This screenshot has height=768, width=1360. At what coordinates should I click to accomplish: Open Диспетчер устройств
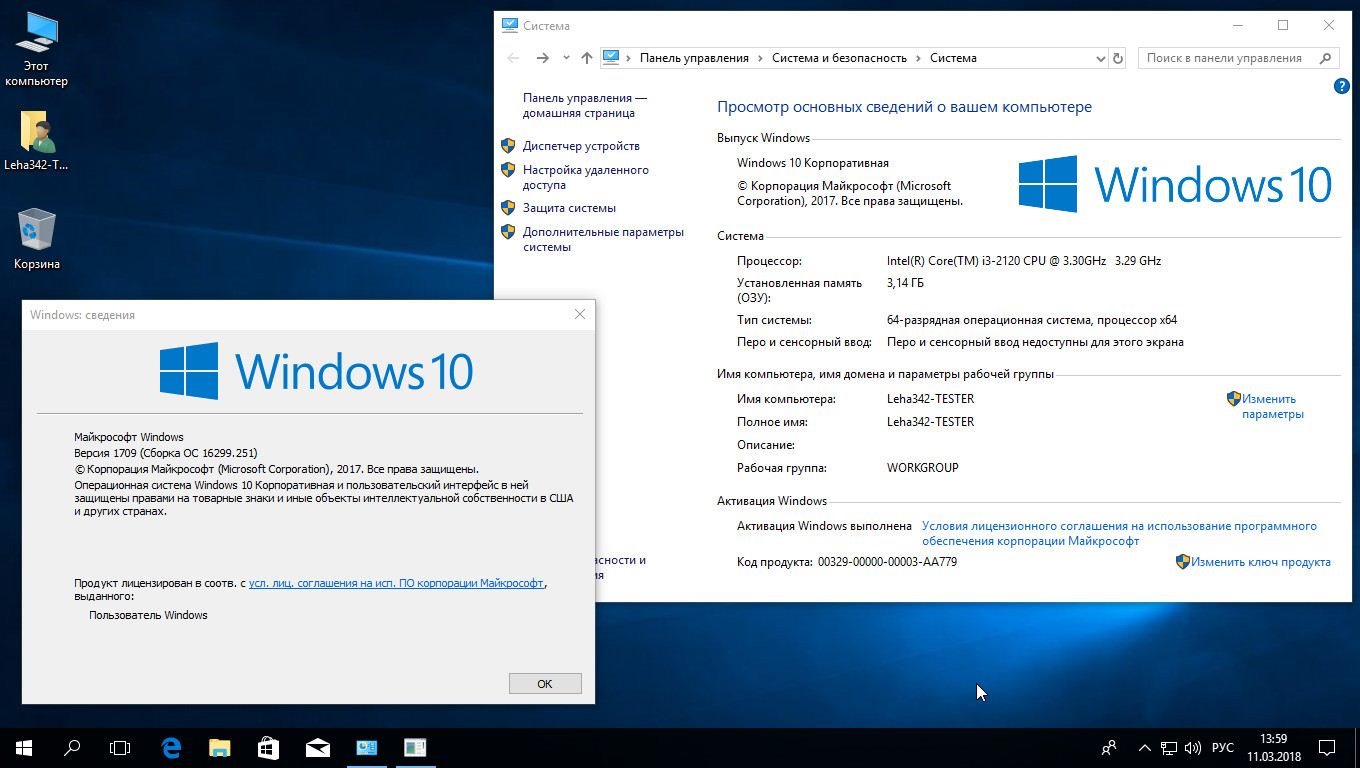(581, 146)
